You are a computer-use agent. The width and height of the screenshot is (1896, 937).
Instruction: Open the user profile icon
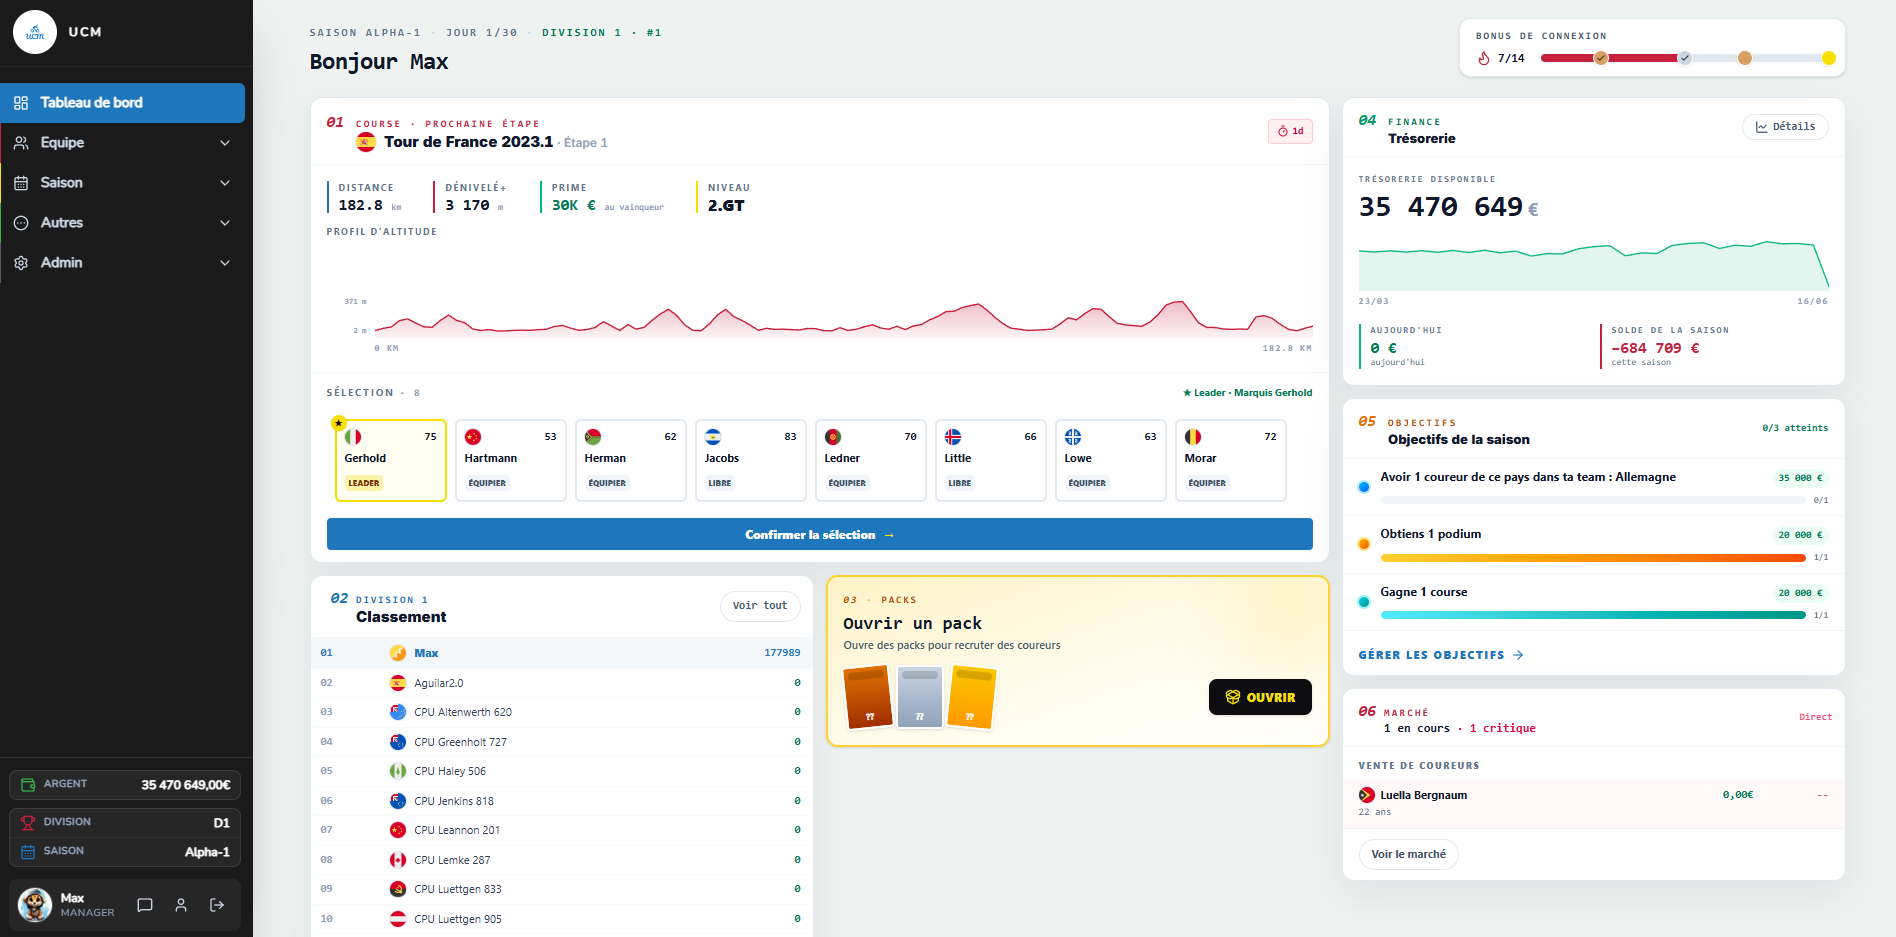181,905
